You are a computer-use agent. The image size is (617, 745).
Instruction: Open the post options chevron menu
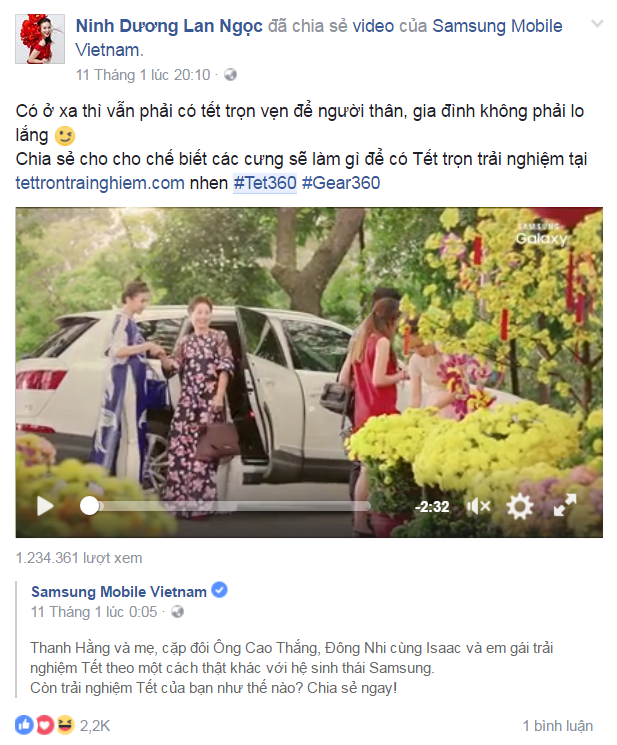(x=597, y=23)
